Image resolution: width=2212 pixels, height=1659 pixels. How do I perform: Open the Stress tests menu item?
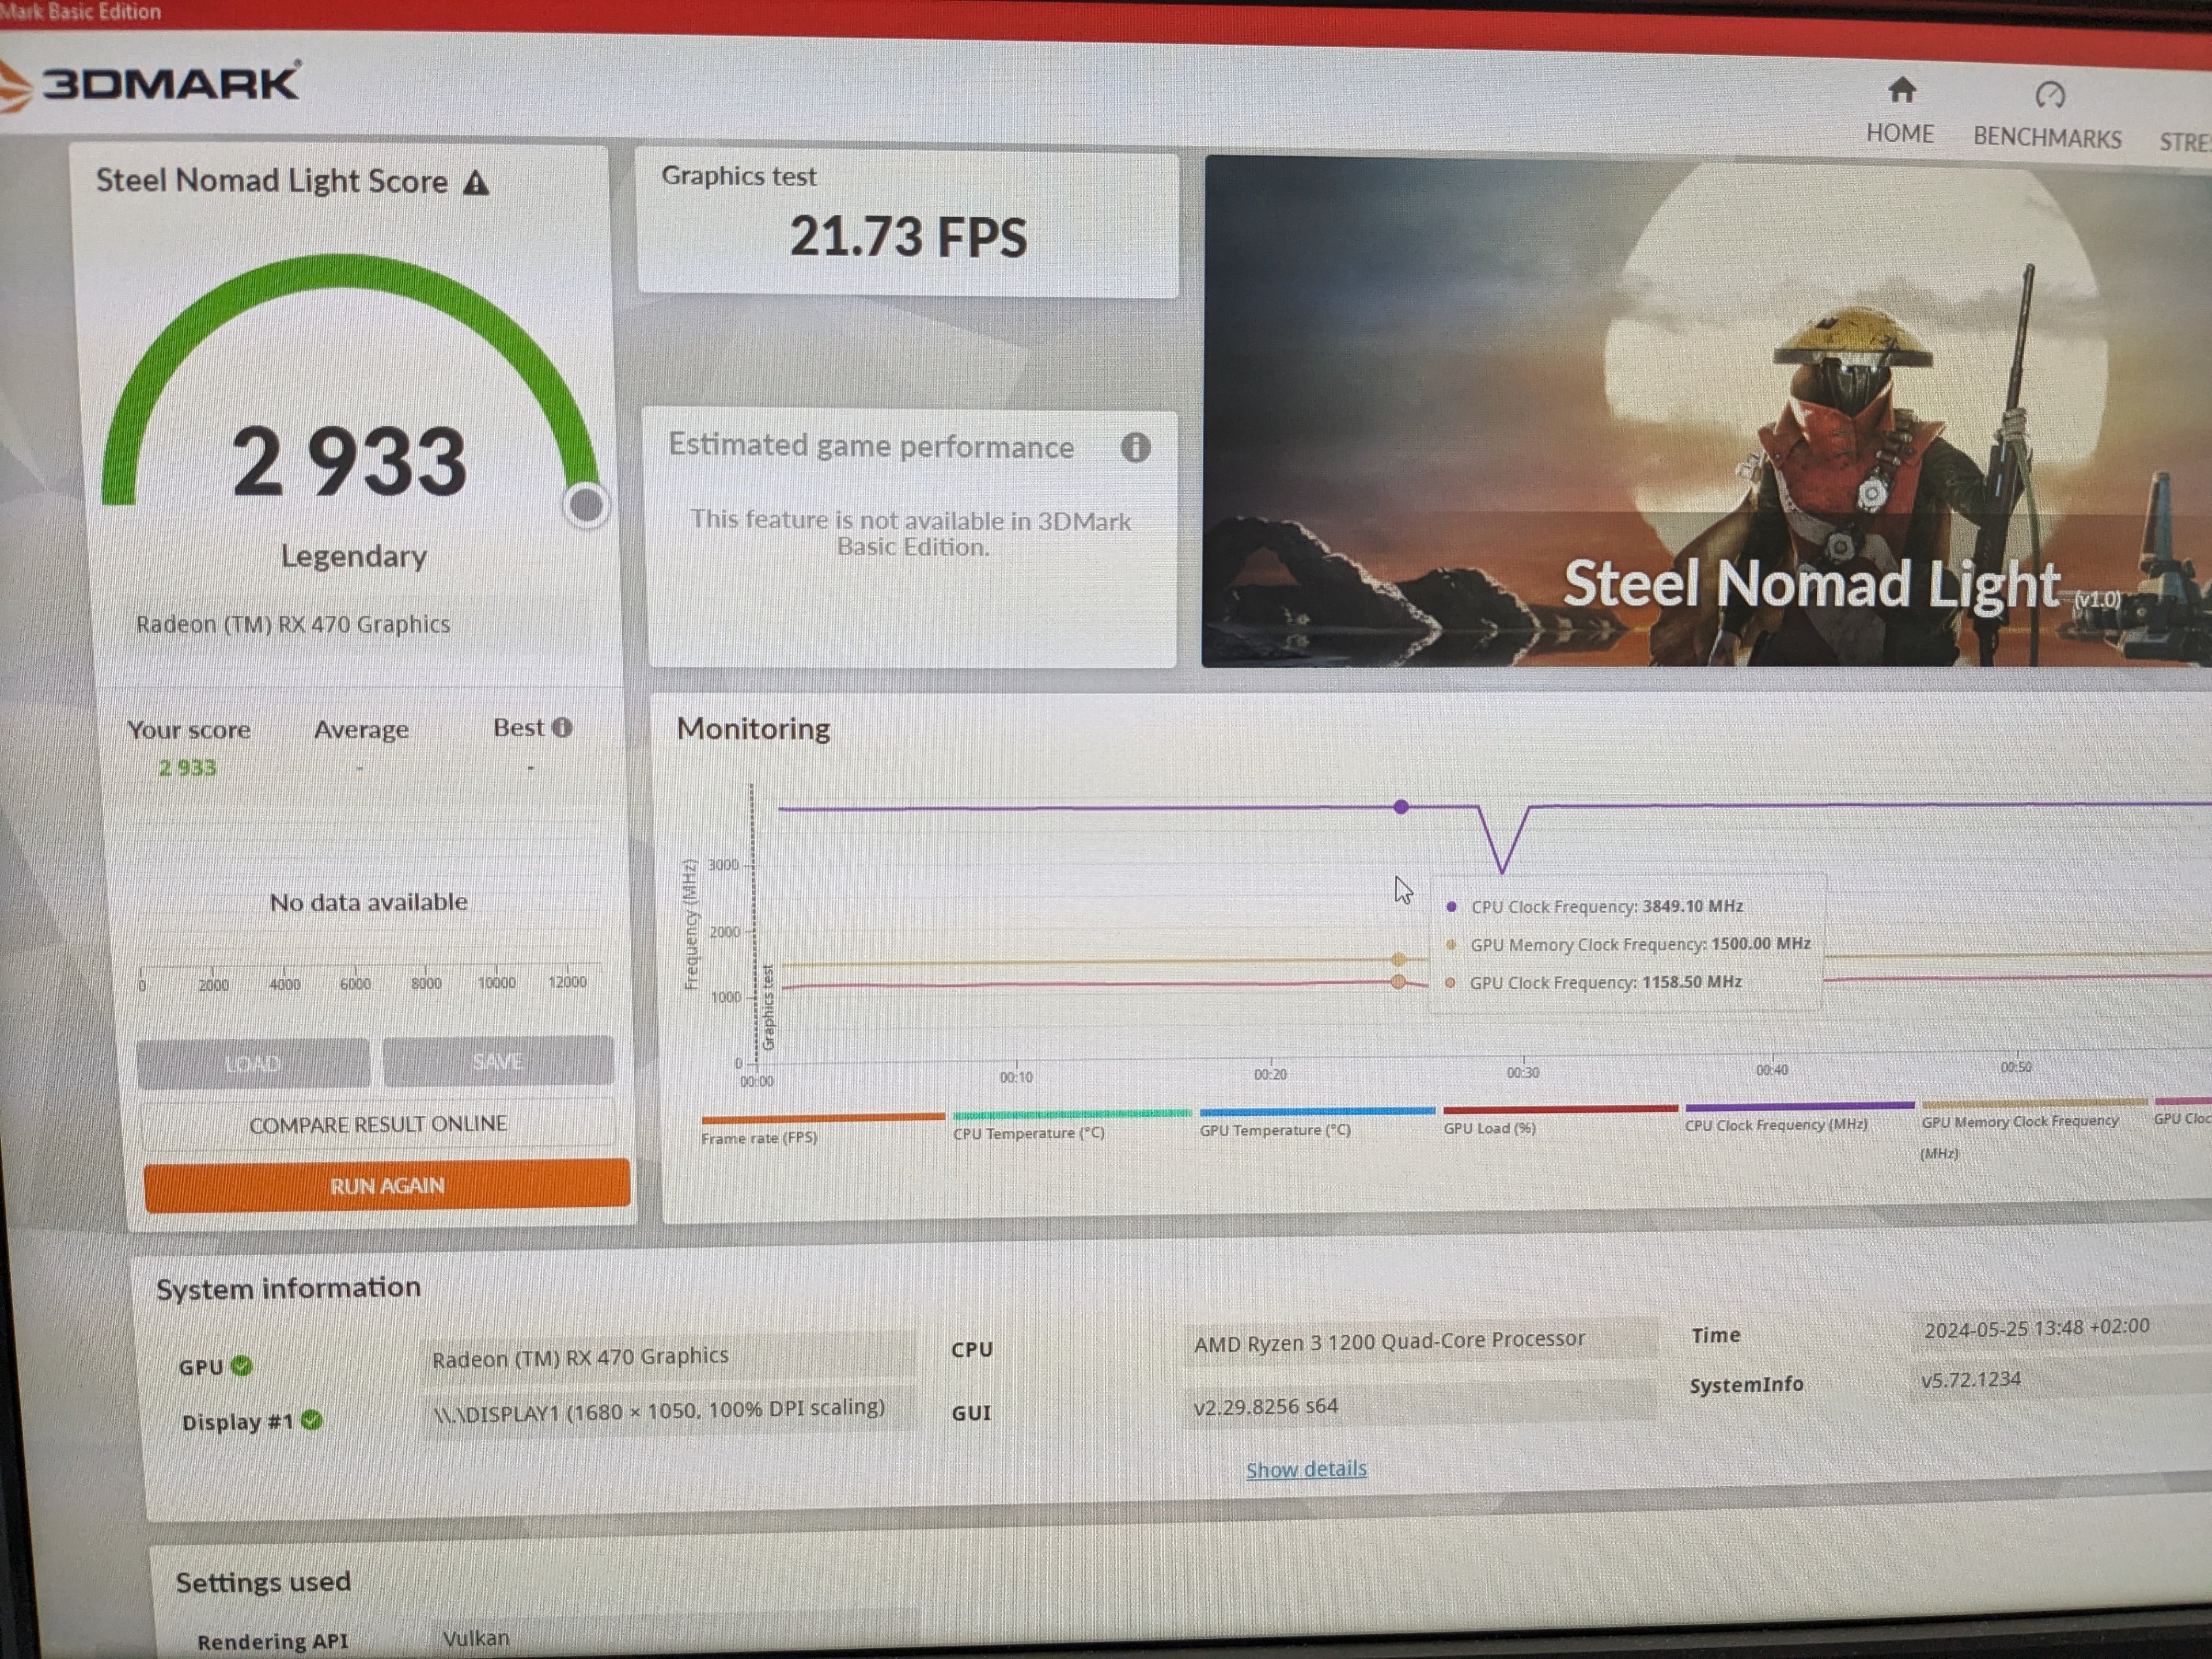tap(2185, 142)
